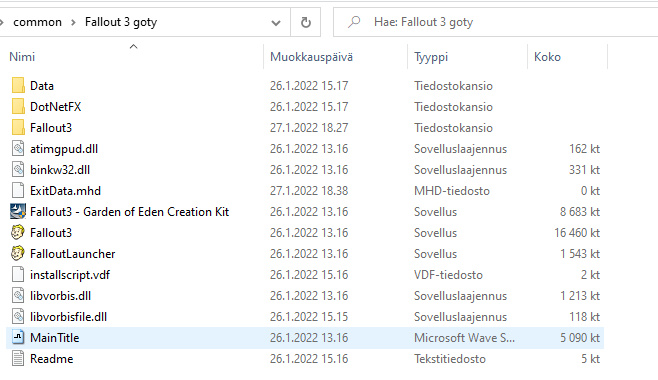Click the 27.1.2022 18.38 date cell
The height and width of the screenshot is (380, 658).
click(309, 190)
